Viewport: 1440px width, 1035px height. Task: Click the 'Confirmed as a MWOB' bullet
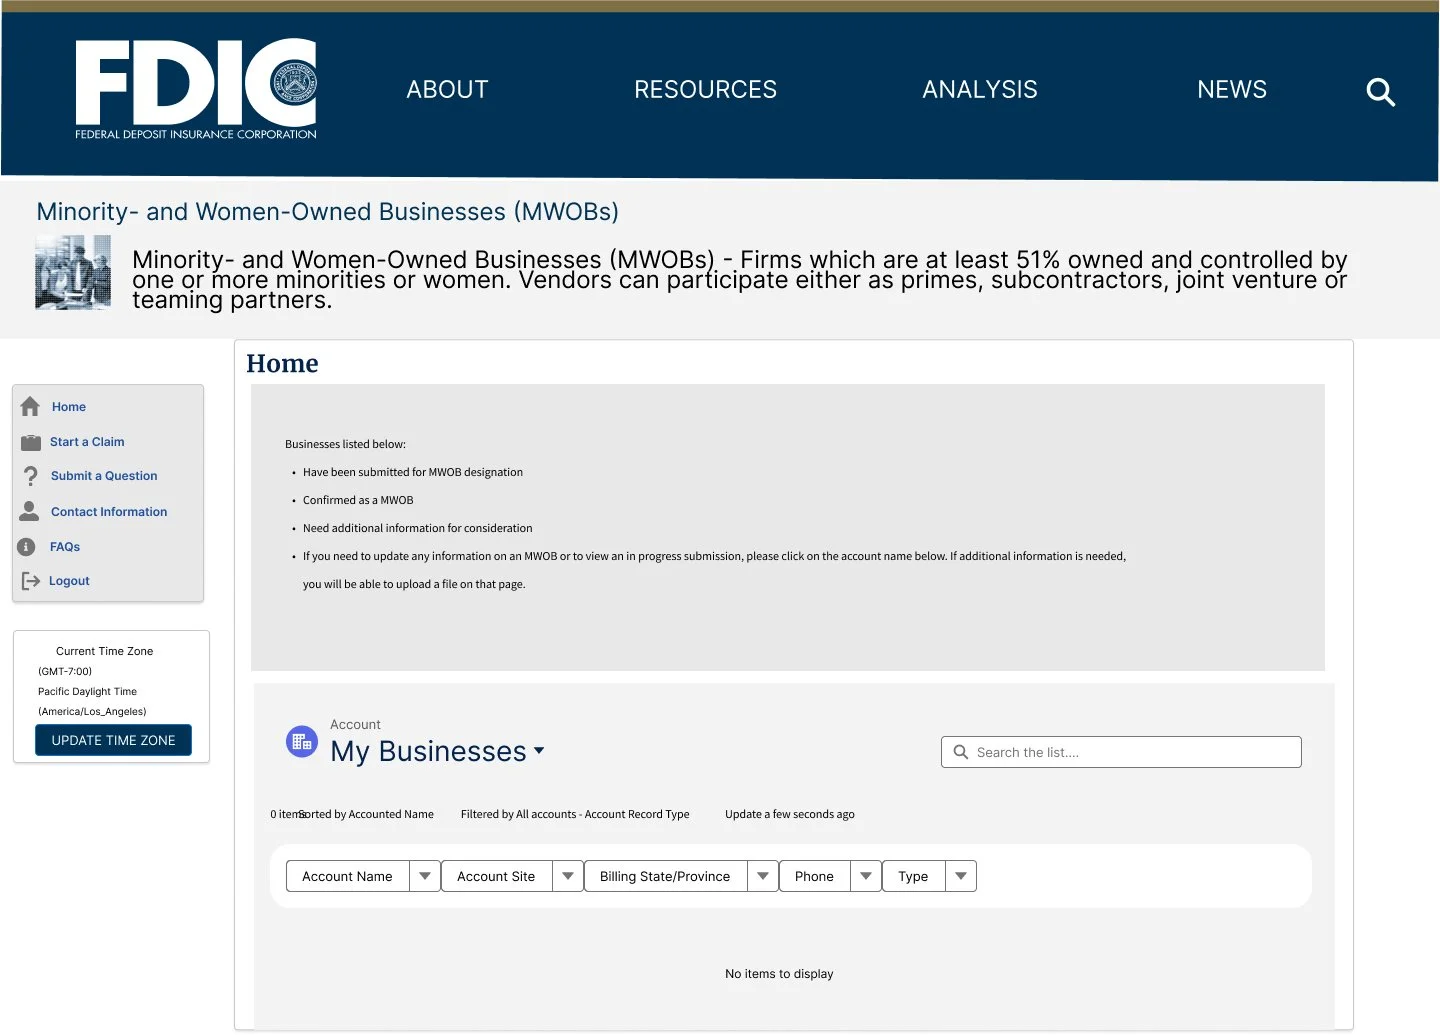point(358,500)
